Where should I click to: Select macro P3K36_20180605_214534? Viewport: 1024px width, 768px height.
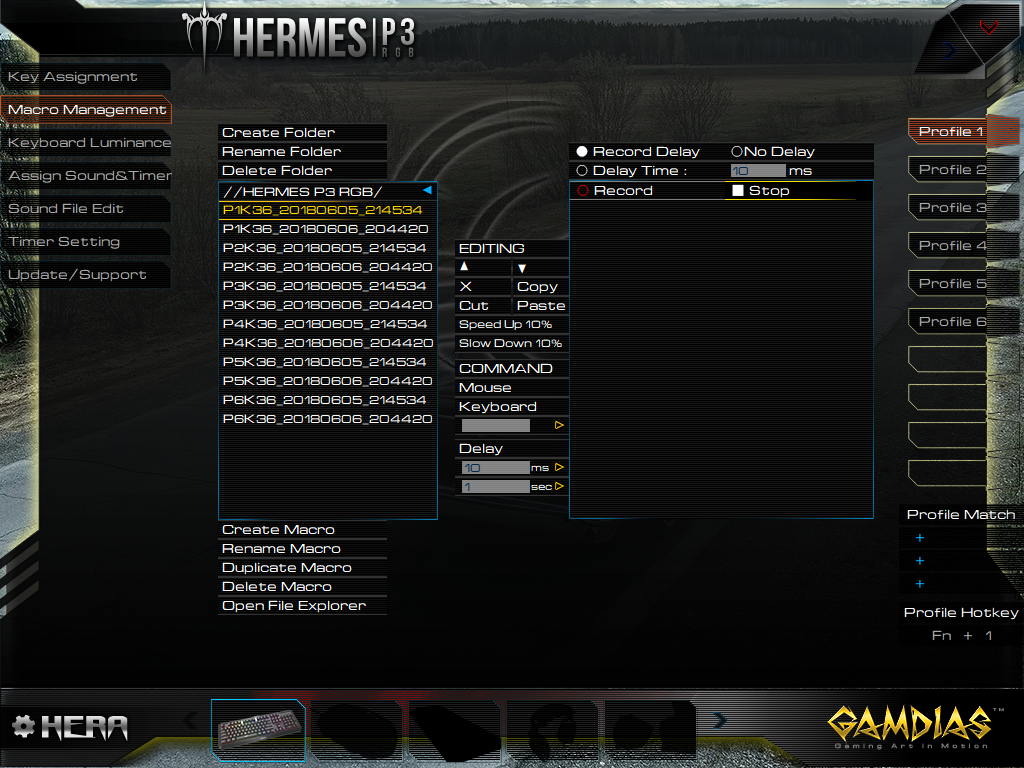click(327, 286)
